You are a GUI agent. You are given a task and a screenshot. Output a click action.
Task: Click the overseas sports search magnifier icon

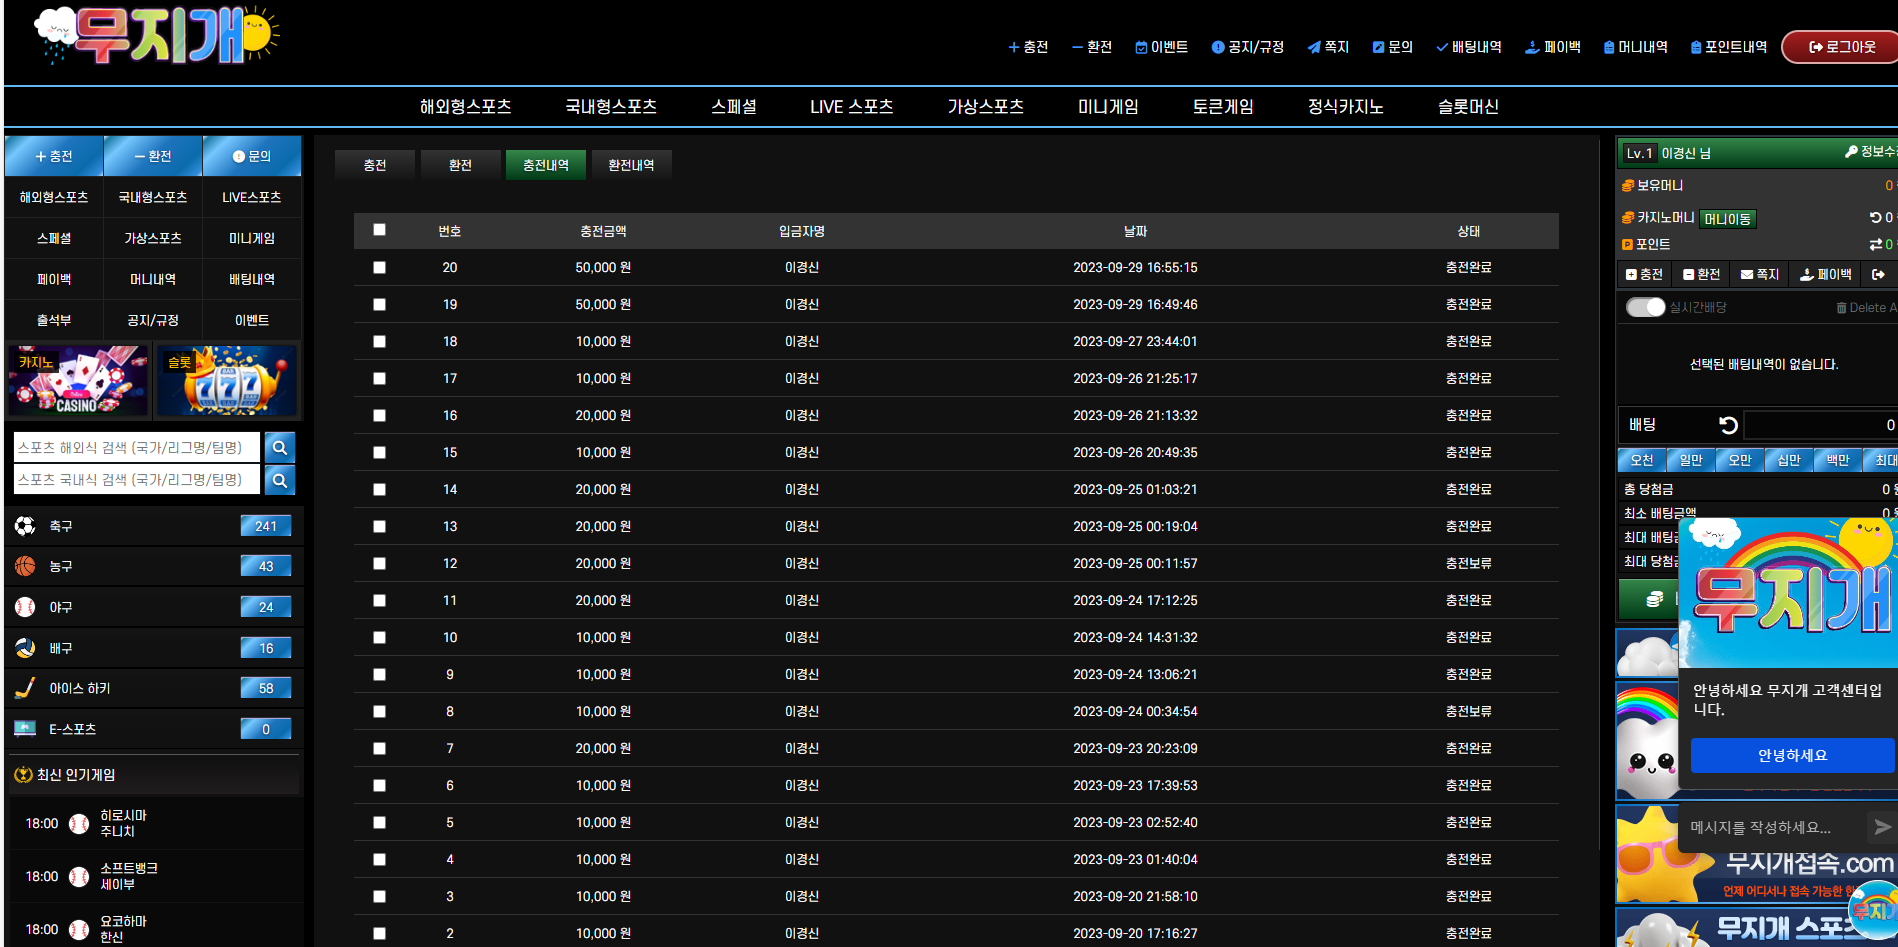[x=280, y=448]
